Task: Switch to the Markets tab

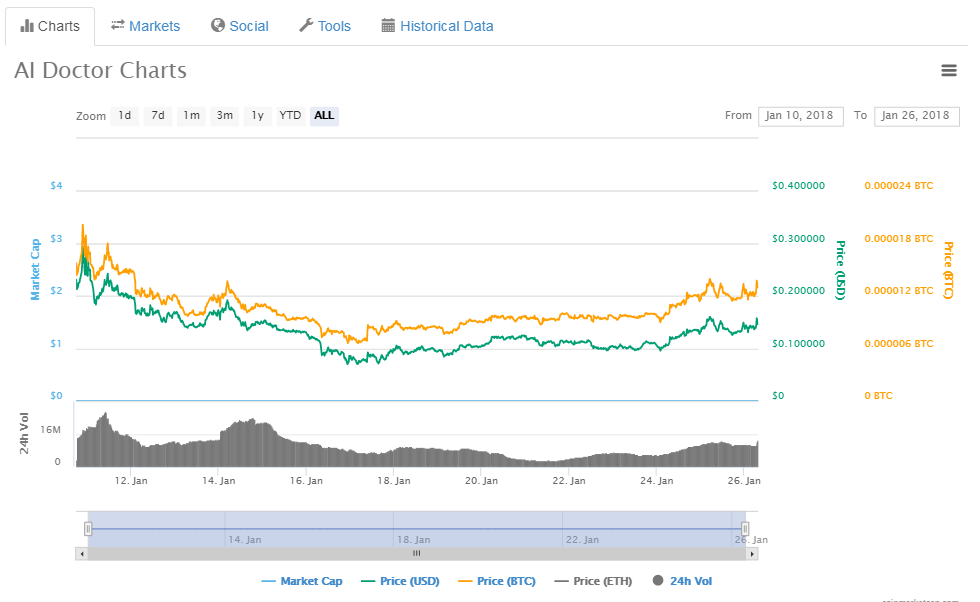Action: coord(146,26)
